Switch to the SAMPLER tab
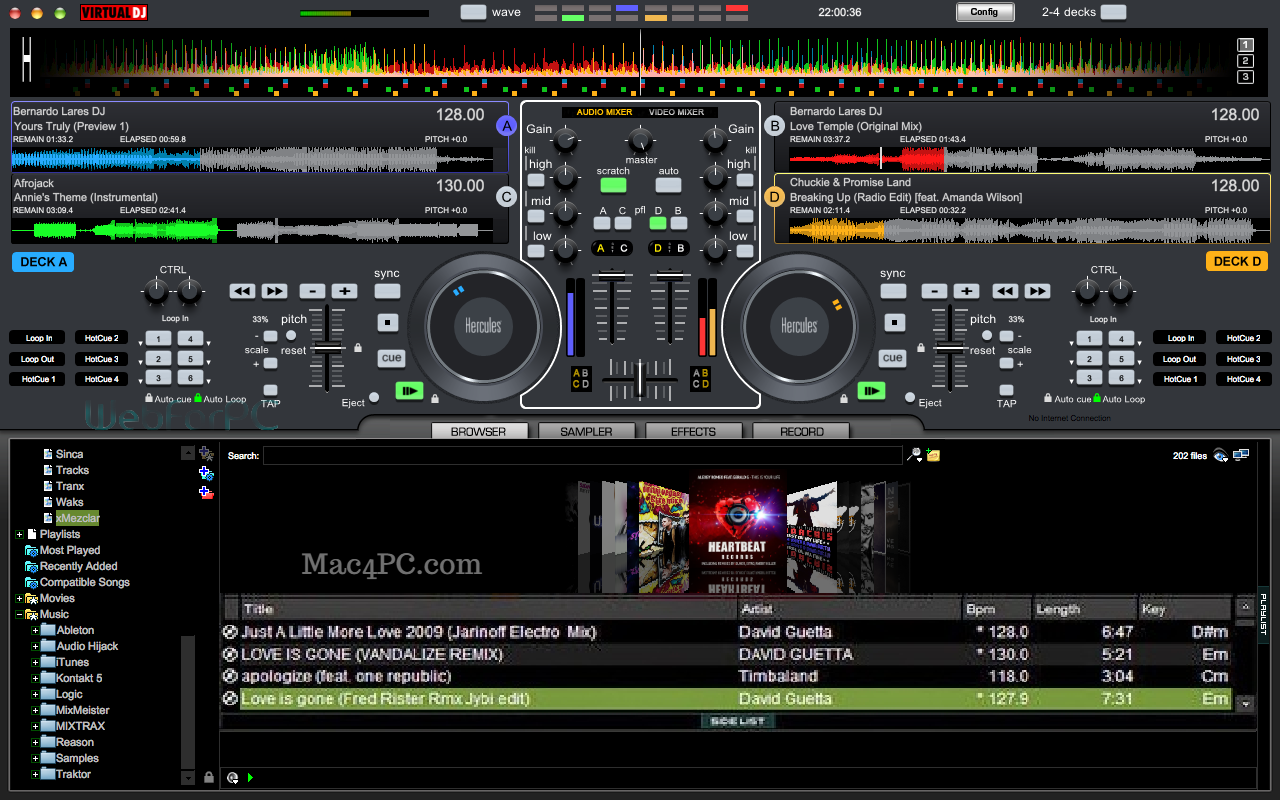The image size is (1280, 800). (587, 432)
